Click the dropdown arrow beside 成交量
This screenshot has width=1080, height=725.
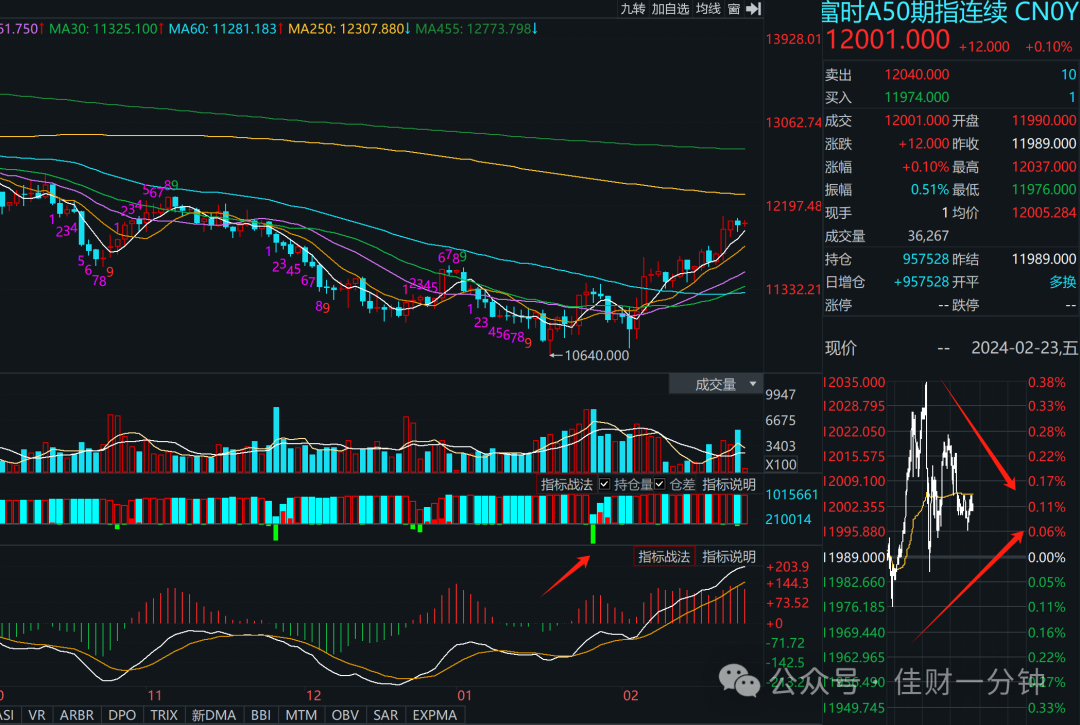point(753,384)
